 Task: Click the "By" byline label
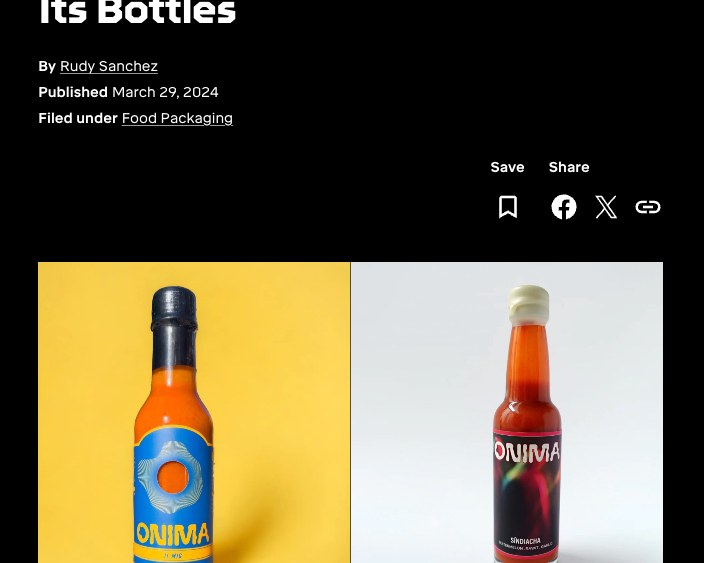click(47, 66)
